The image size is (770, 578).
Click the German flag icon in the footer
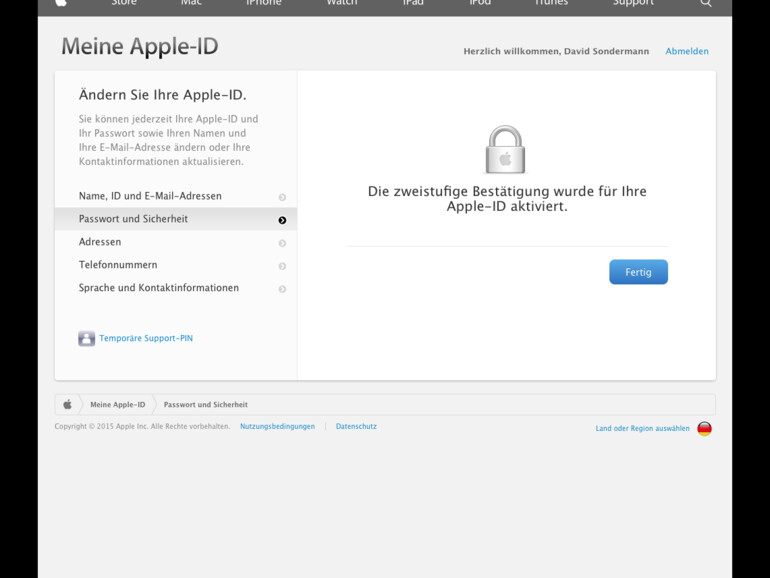[704, 428]
